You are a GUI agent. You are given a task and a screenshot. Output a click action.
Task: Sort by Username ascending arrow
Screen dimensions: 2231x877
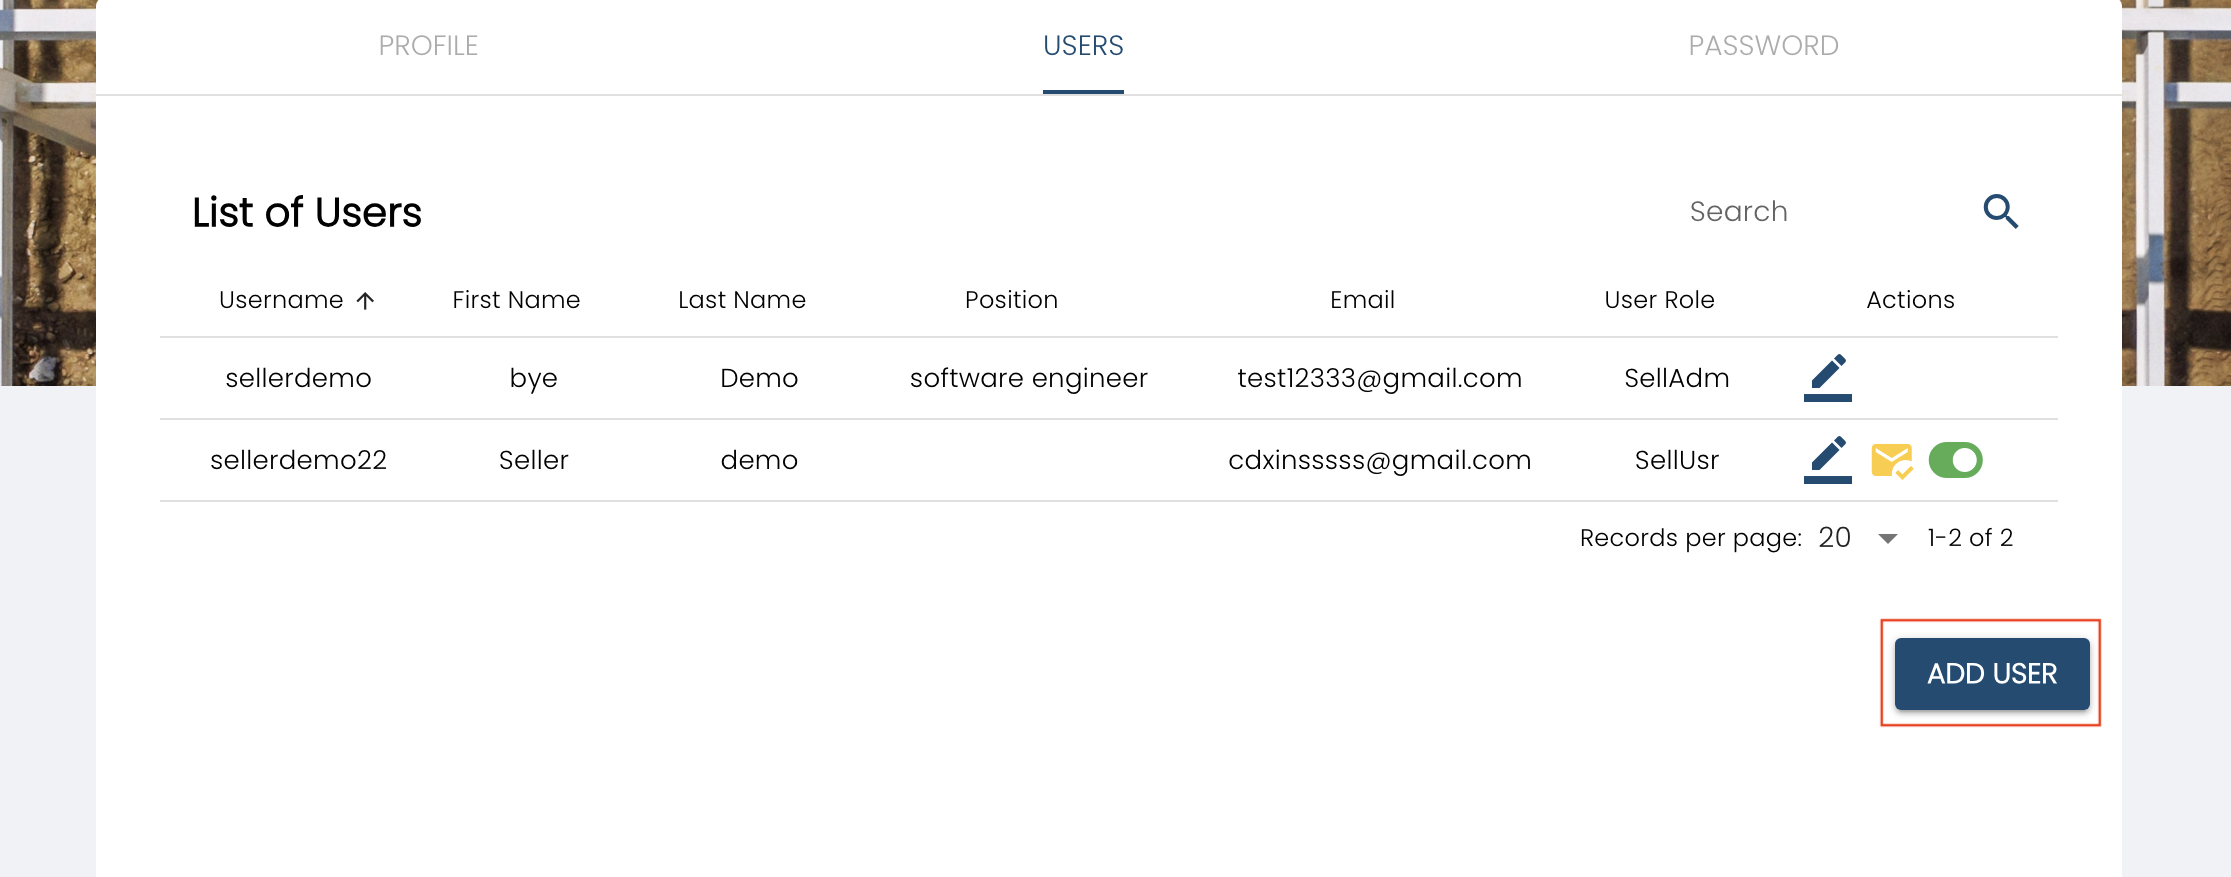tap(366, 300)
